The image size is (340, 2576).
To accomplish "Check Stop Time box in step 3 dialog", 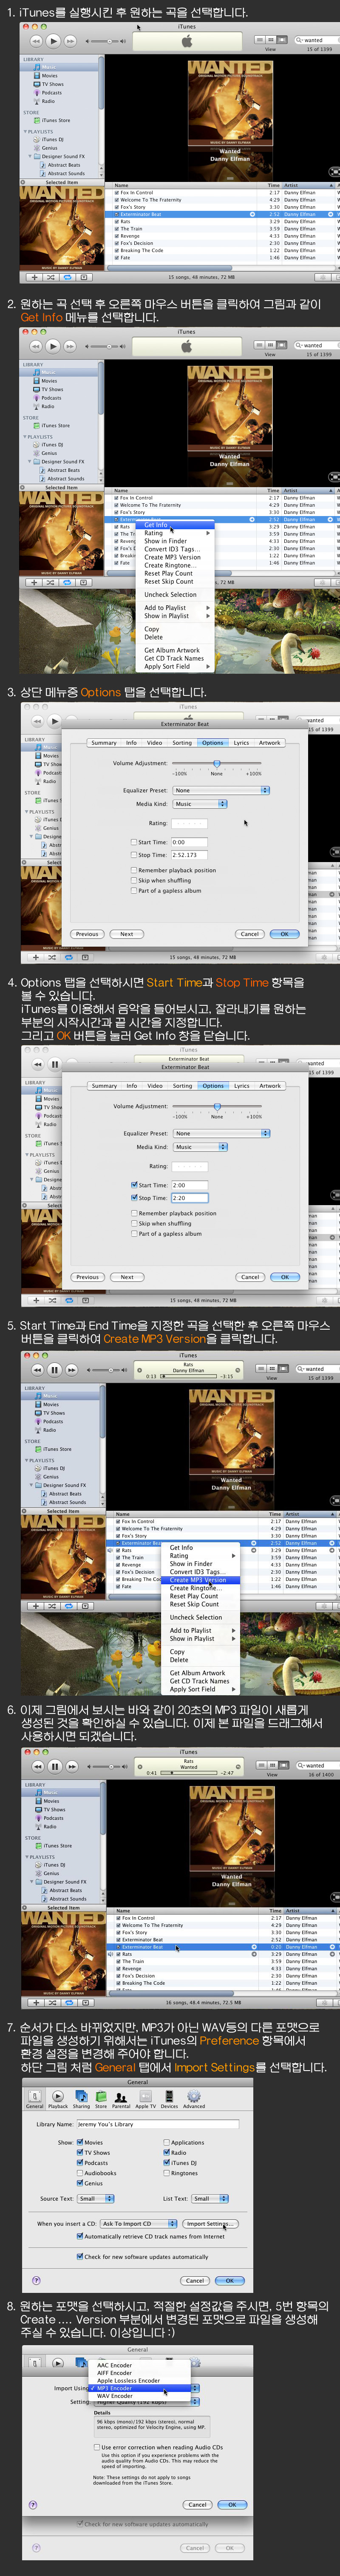I will click(x=134, y=855).
